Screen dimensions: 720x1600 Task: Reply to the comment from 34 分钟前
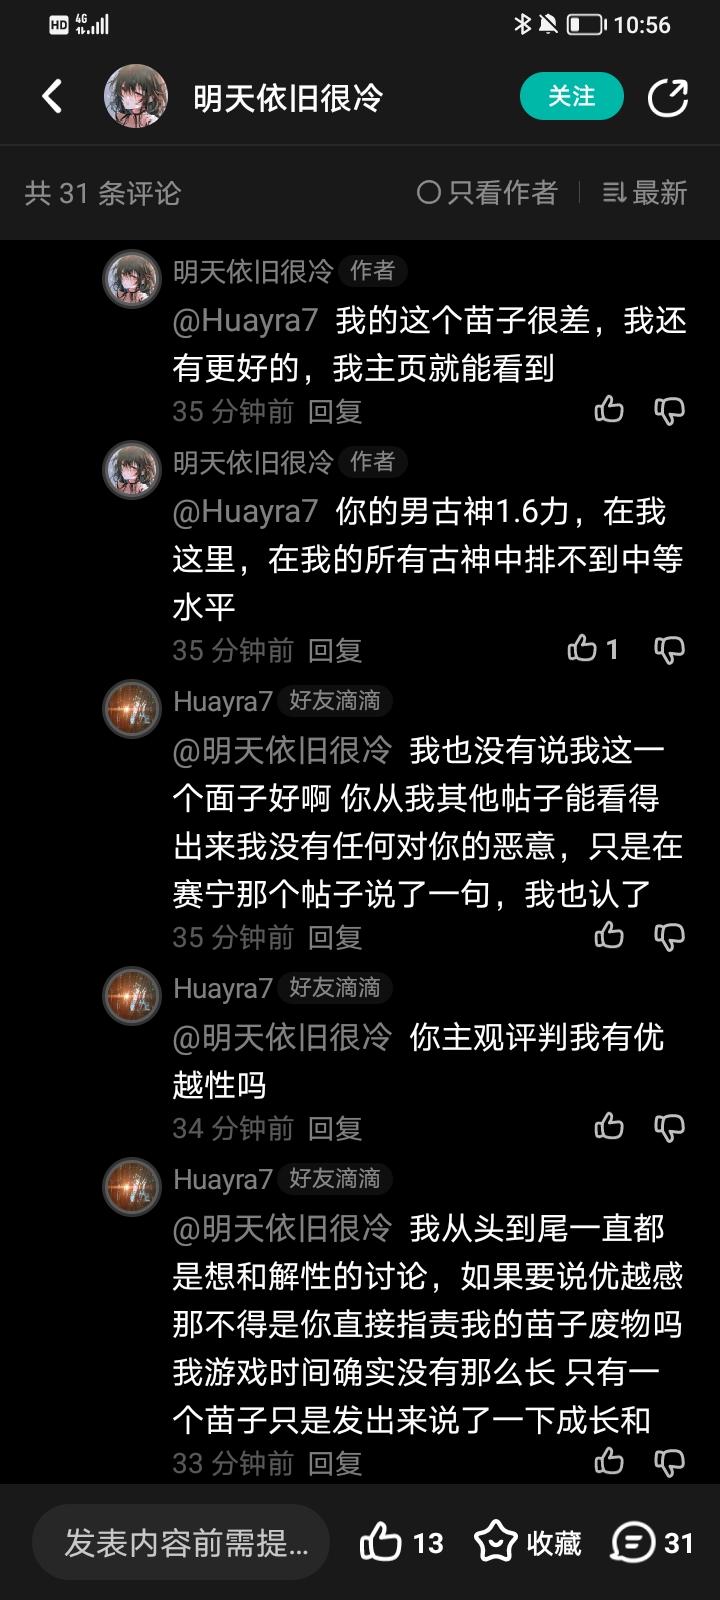point(335,1128)
